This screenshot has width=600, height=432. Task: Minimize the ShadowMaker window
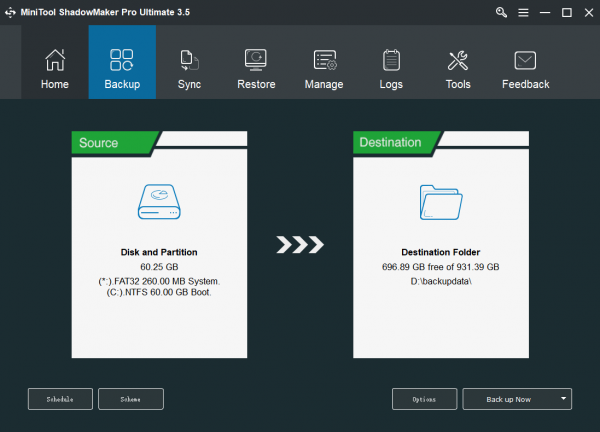coord(545,13)
